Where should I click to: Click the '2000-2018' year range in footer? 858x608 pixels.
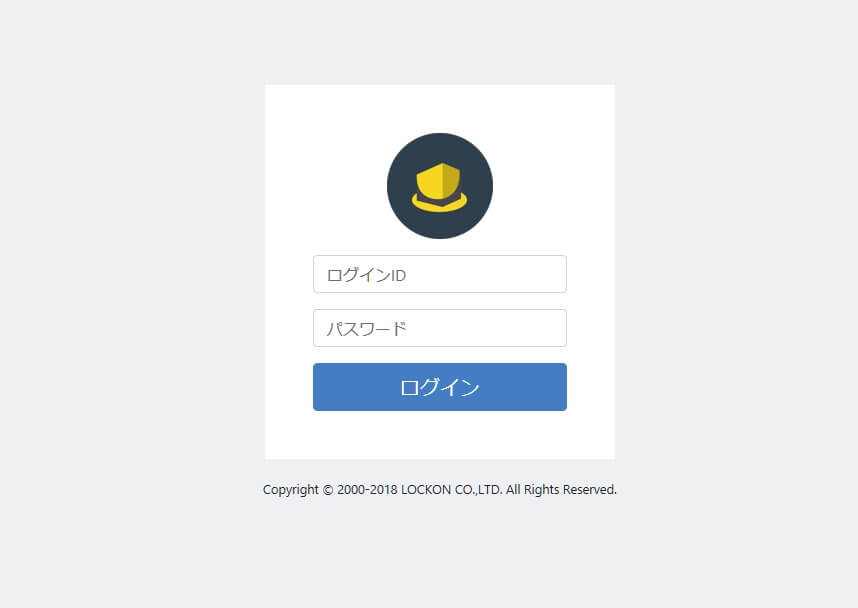coord(367,489)
